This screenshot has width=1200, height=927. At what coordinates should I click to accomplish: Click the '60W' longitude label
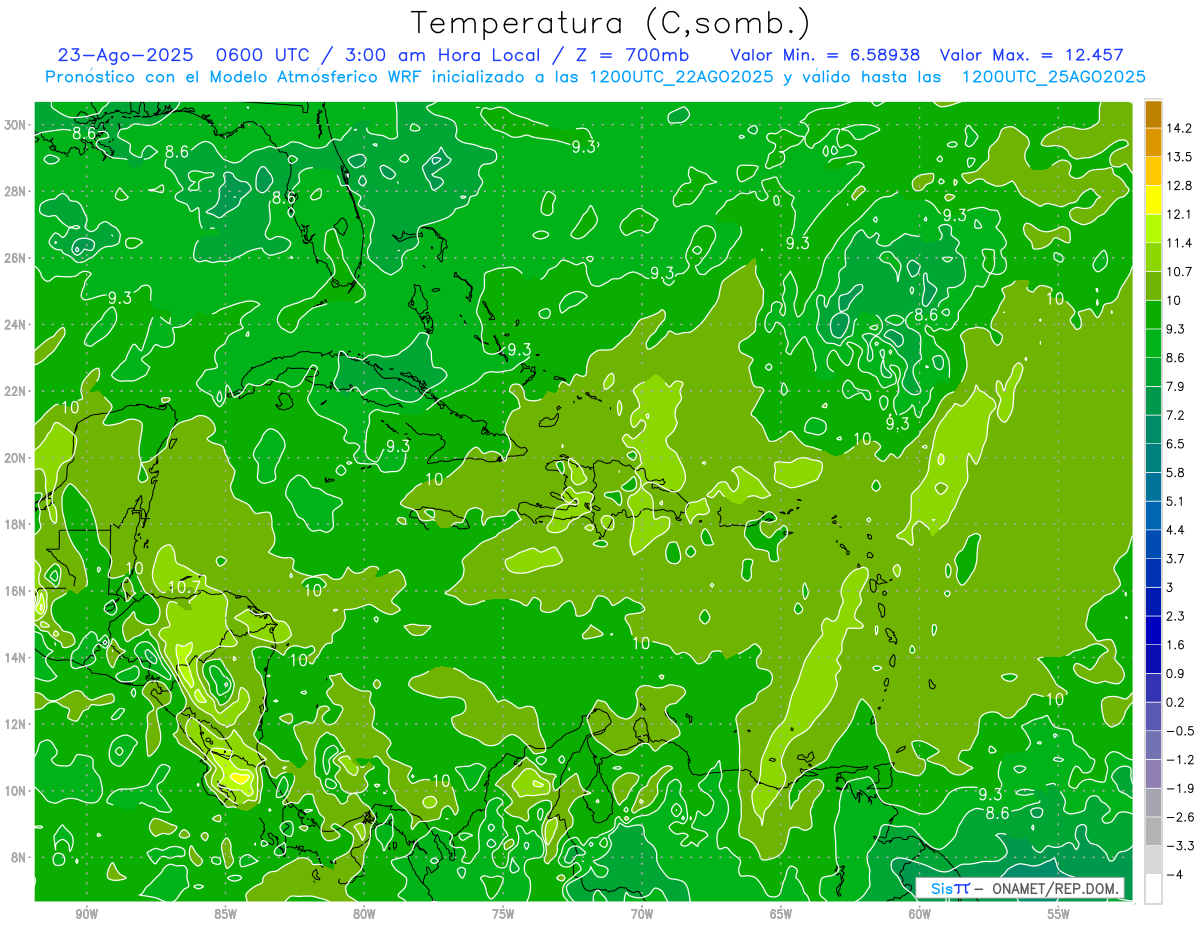click(919, 915)
